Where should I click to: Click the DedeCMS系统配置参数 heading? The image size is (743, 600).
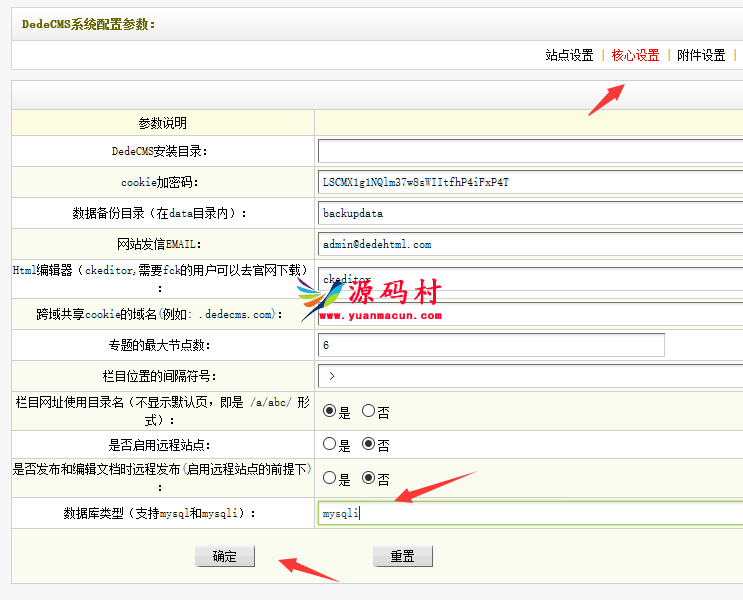click(x=89, y=24)
